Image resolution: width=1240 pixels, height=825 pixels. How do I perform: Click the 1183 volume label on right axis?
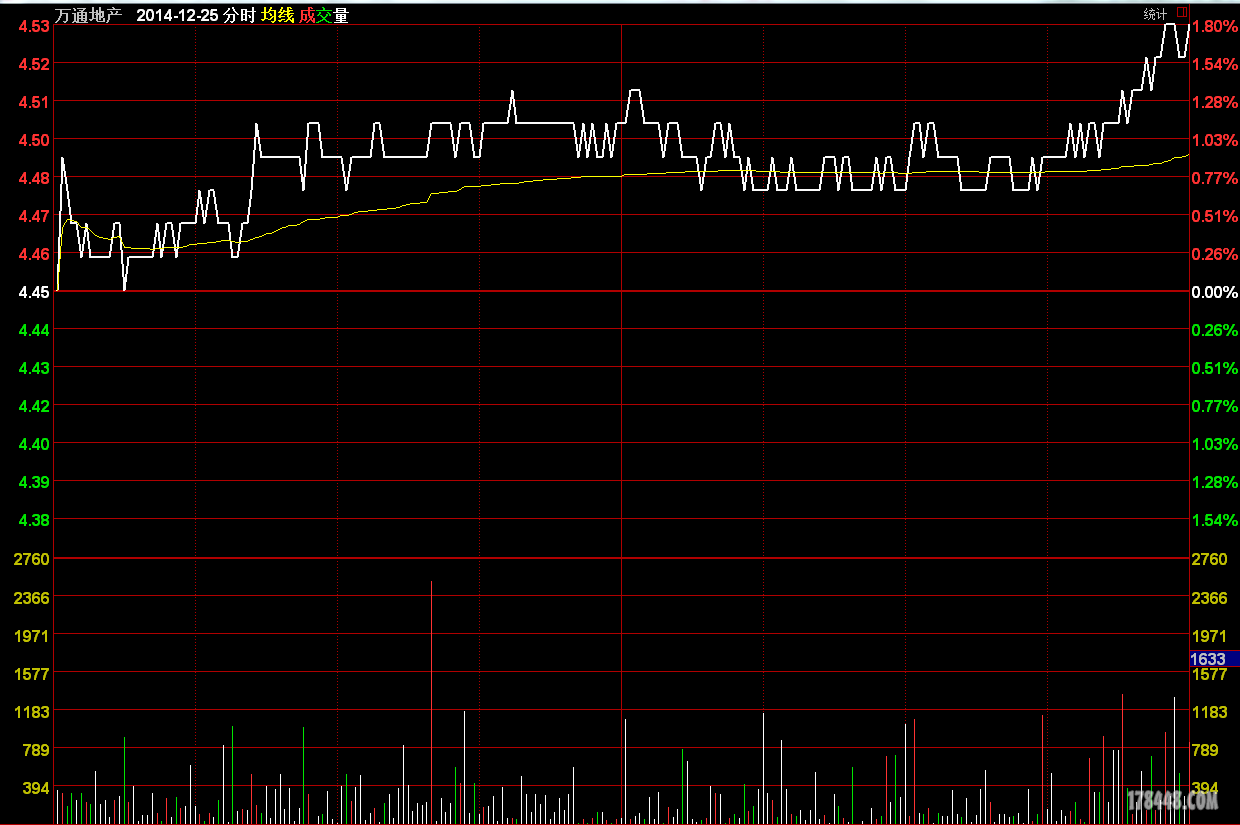click(x=1210, y=712)
